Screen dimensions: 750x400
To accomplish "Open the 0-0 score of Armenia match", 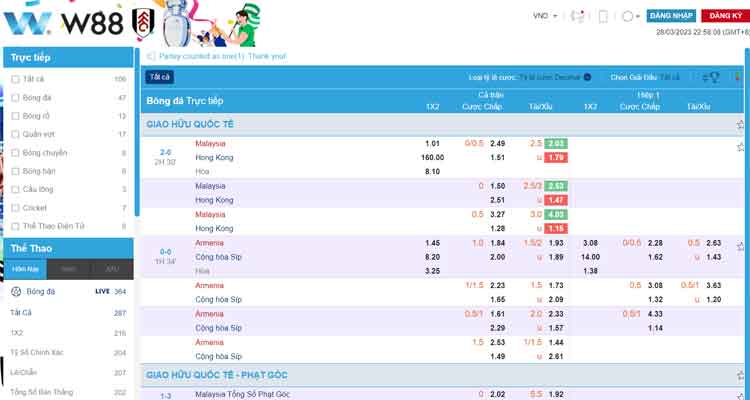I will tap(165, 252).
